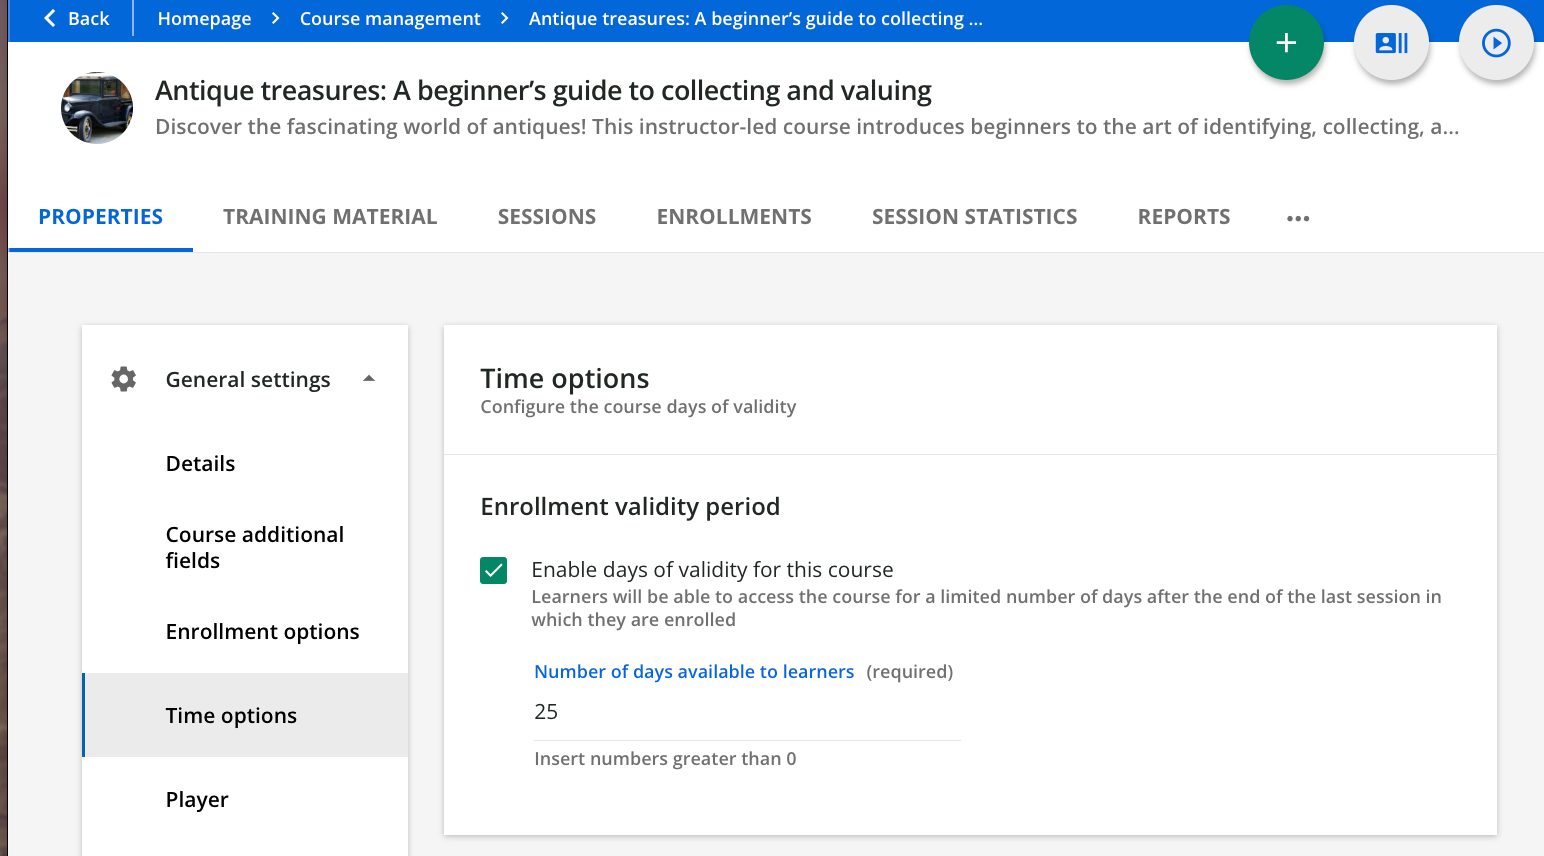Switch to the Training Material tab
The width and height of the screenshot is (1544, 856).
tap(330, 217)
